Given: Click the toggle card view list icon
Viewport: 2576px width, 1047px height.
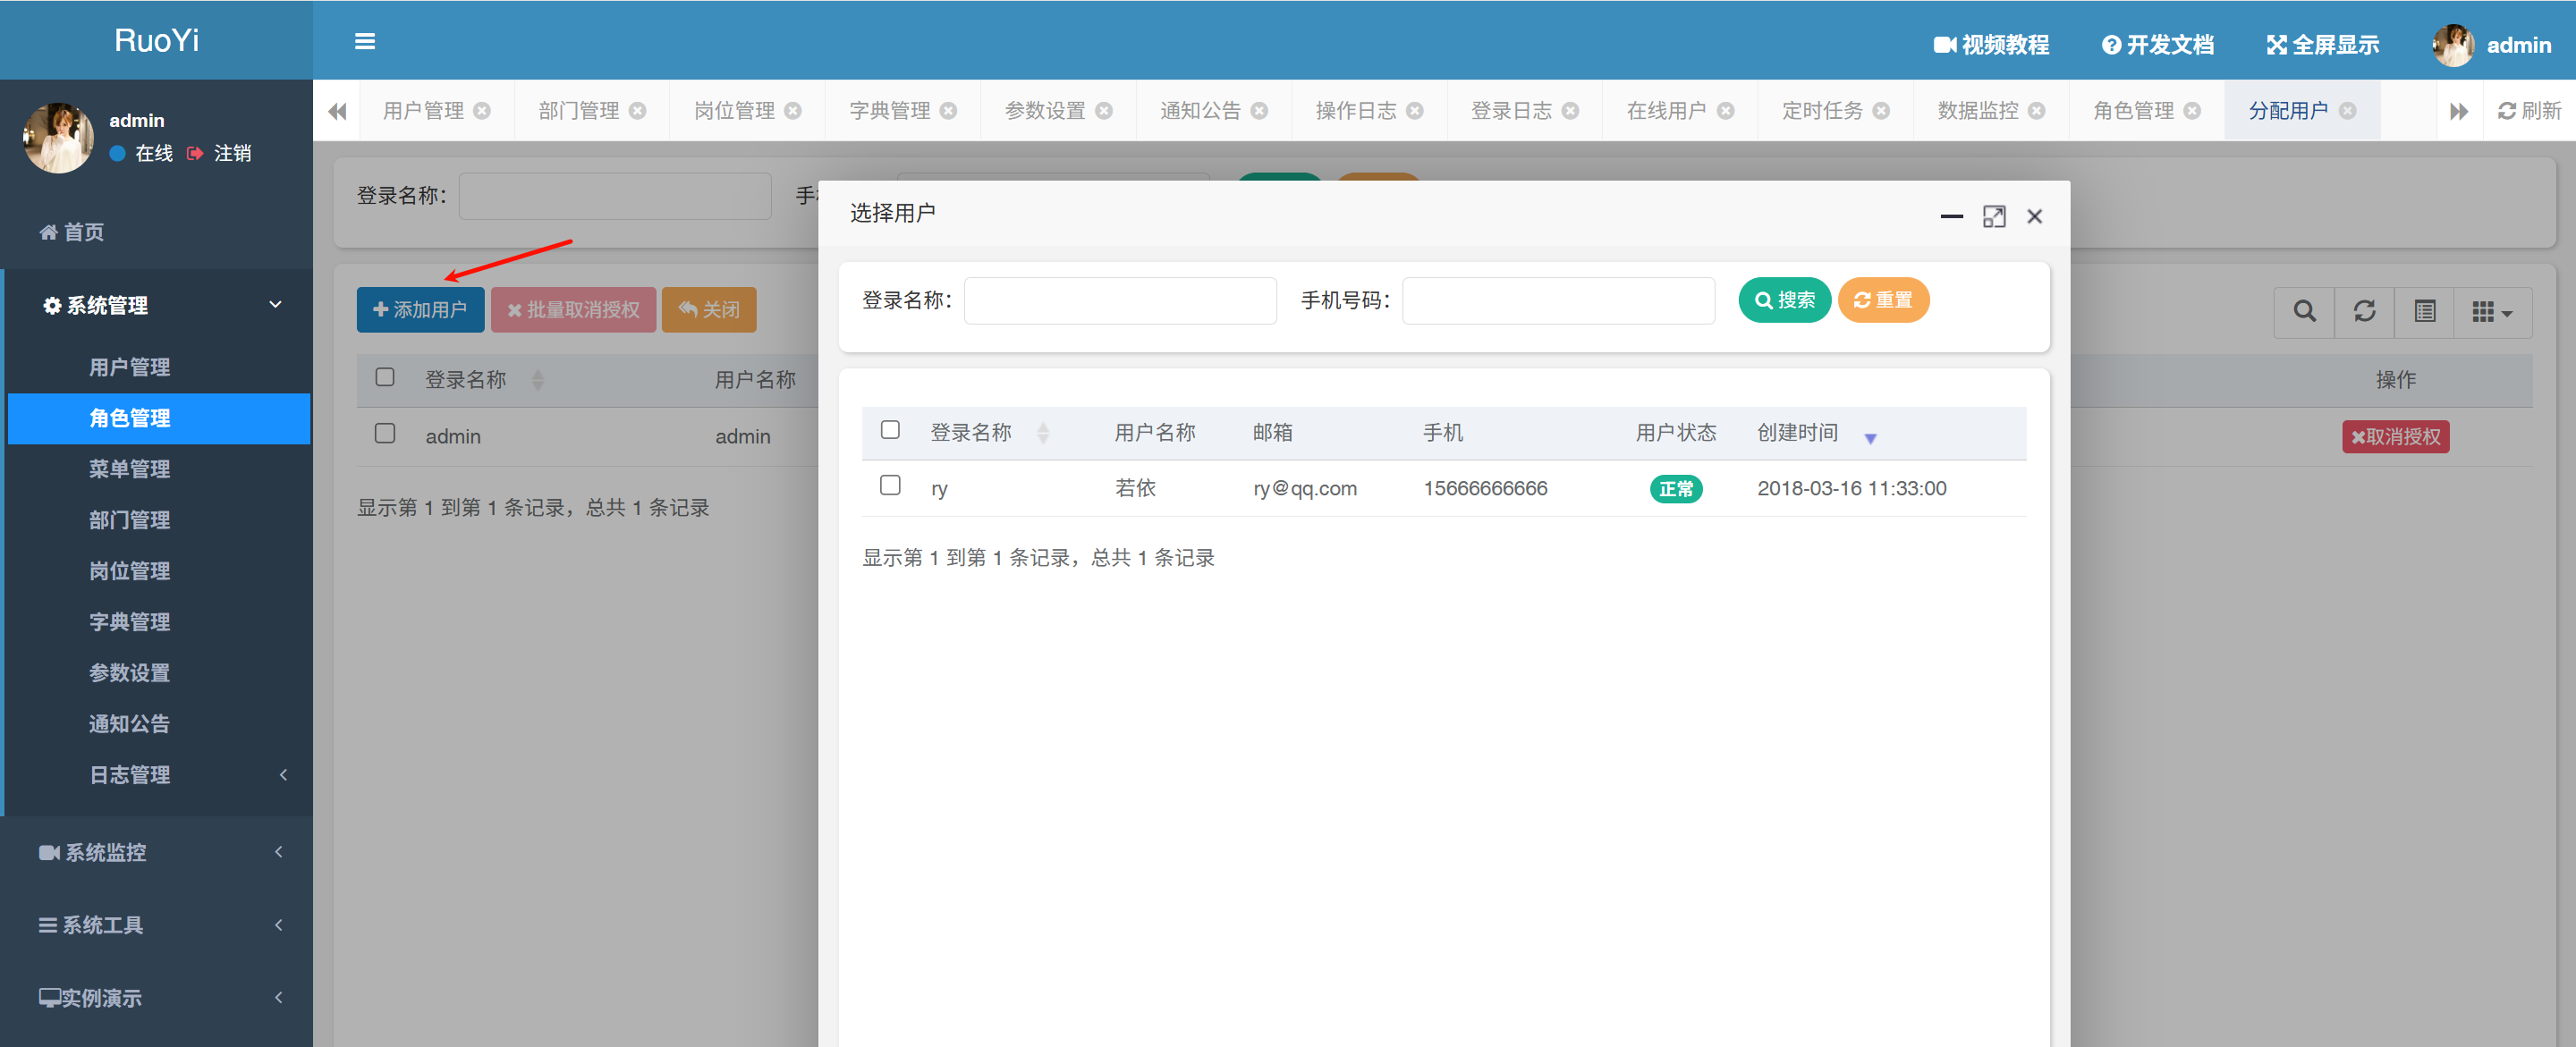Looking at the screenshot, I should (2424, 311).
